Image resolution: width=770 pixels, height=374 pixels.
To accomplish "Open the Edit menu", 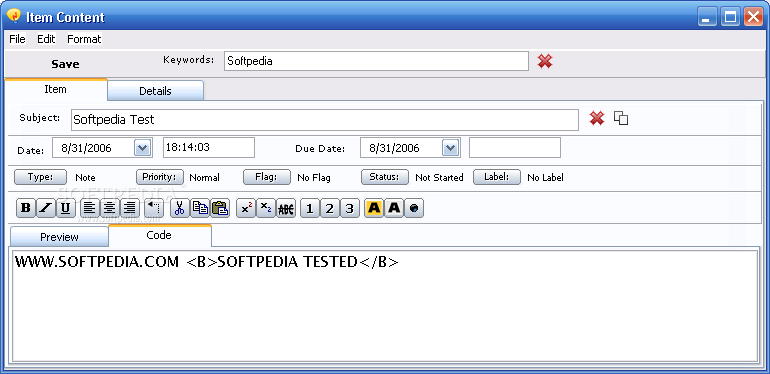I will pyautogui.click(x=46, y=39).
